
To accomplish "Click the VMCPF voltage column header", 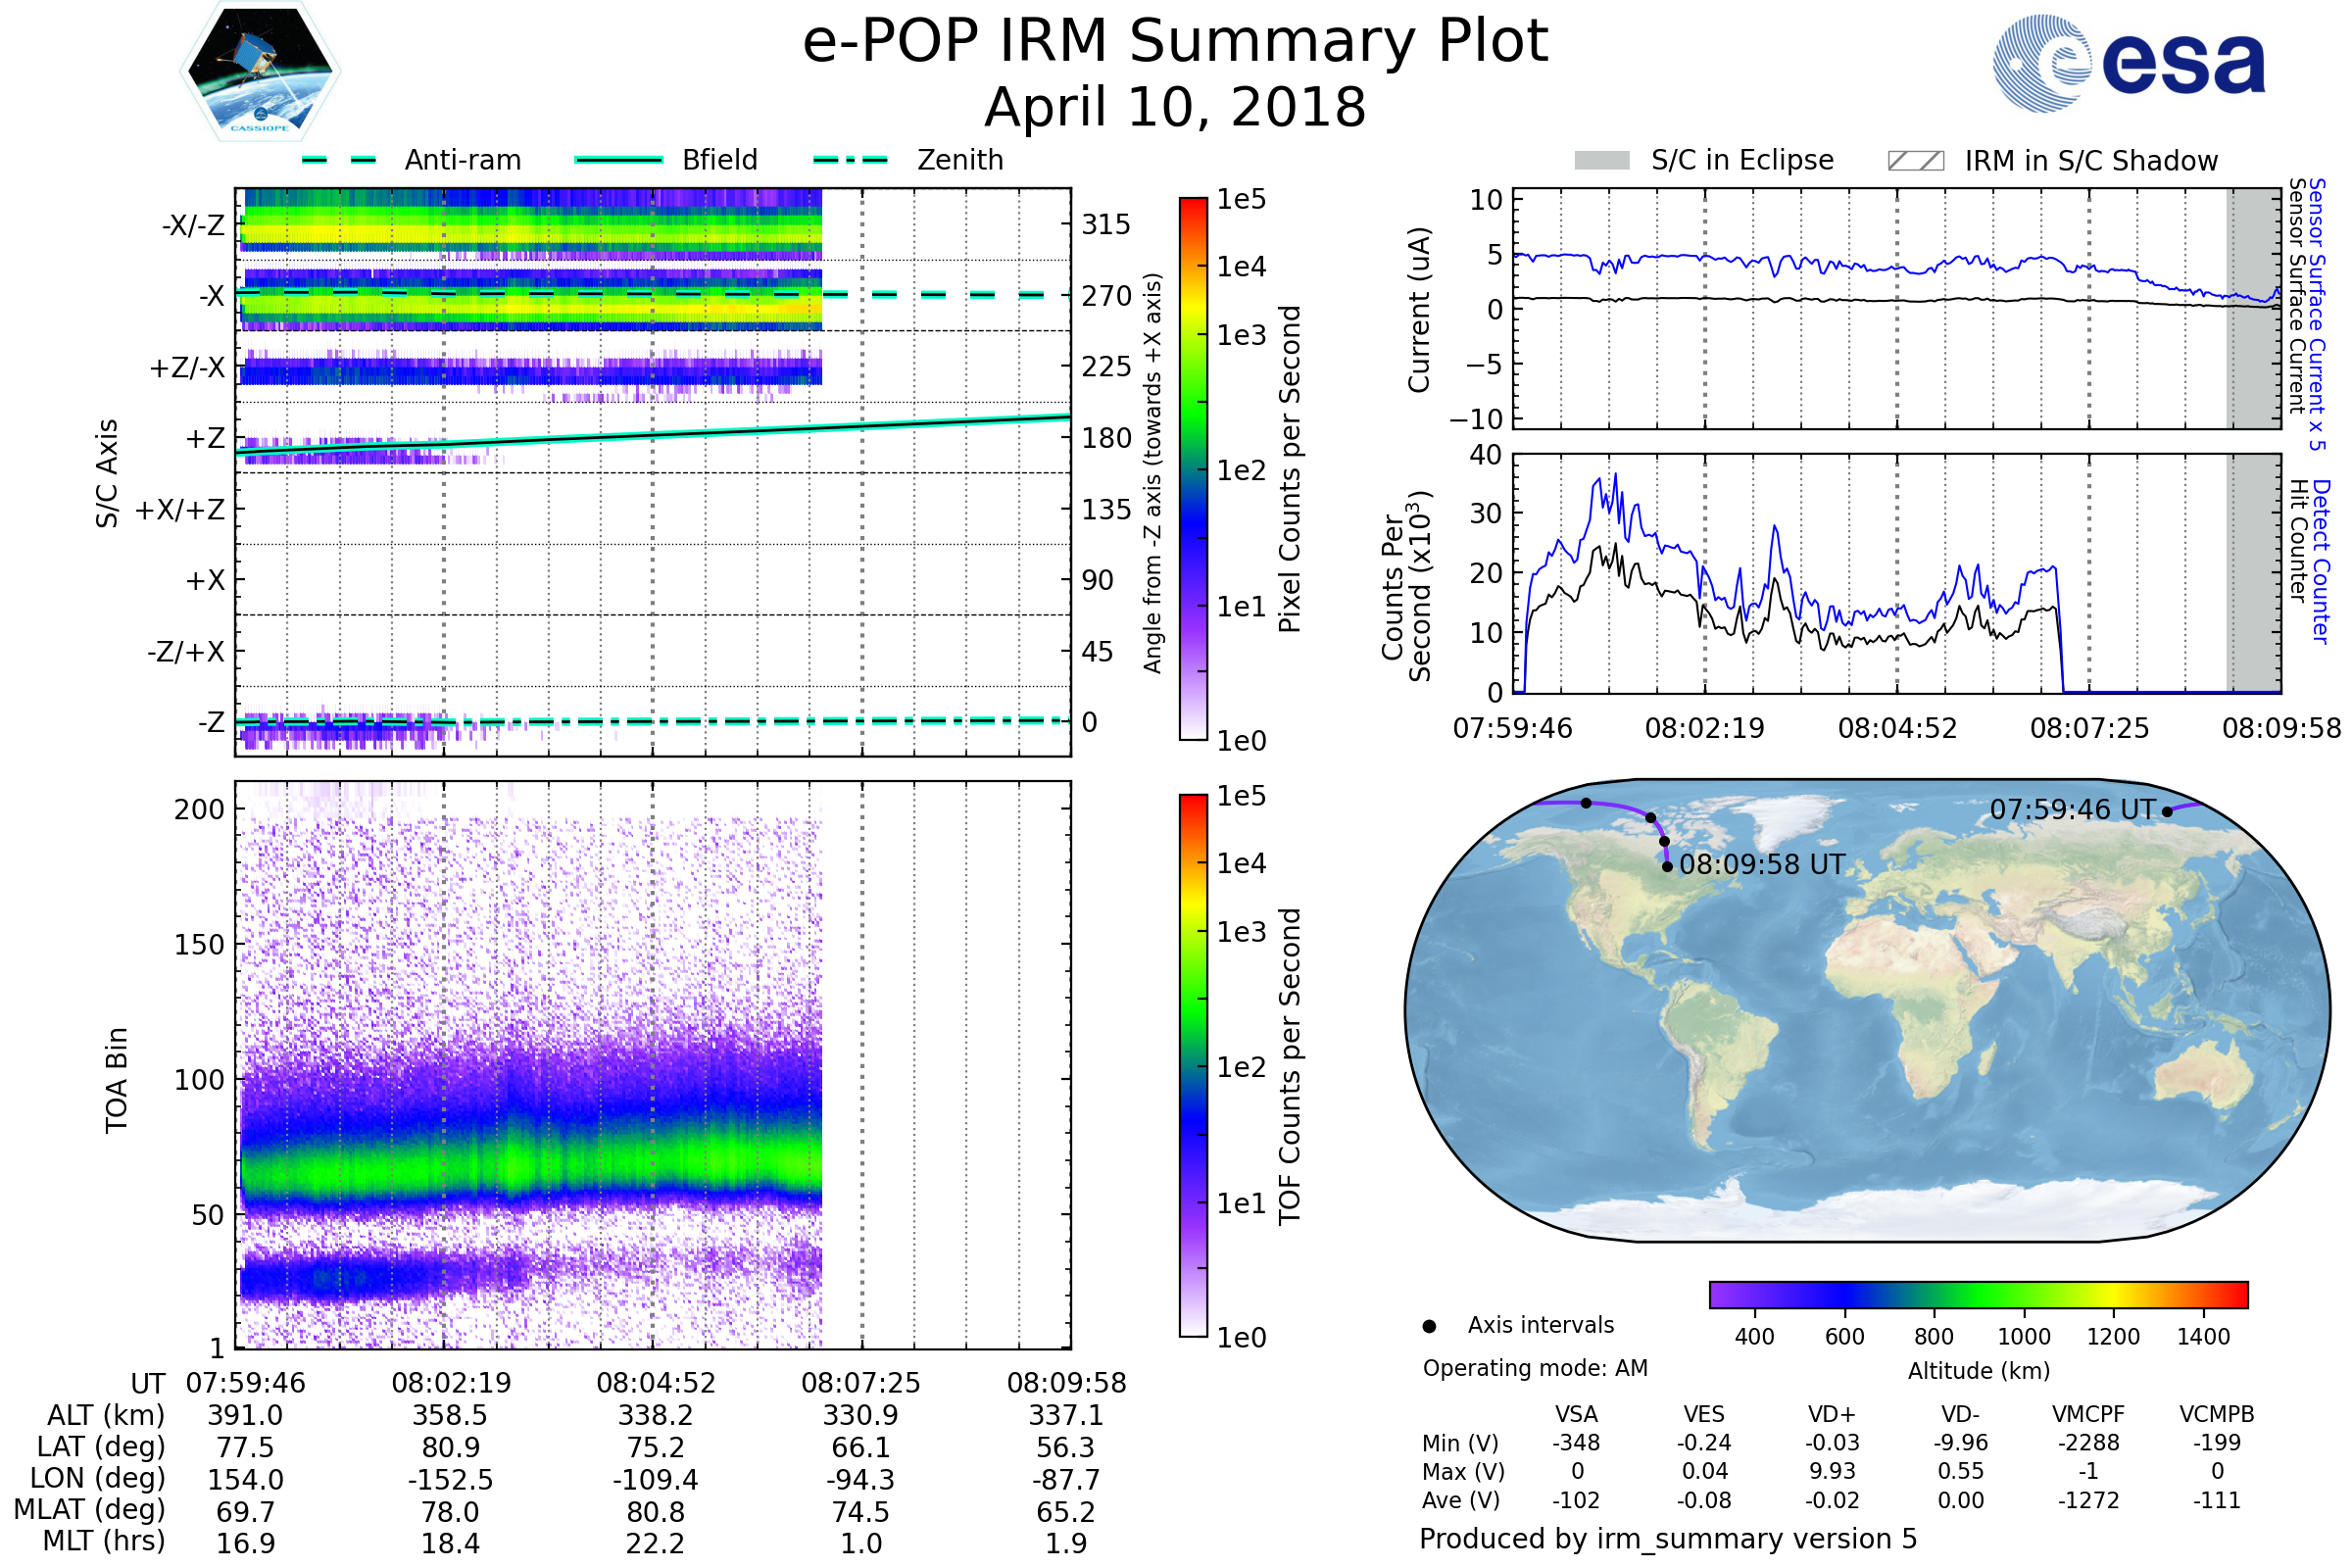I will click(x=2088, y=1414).
